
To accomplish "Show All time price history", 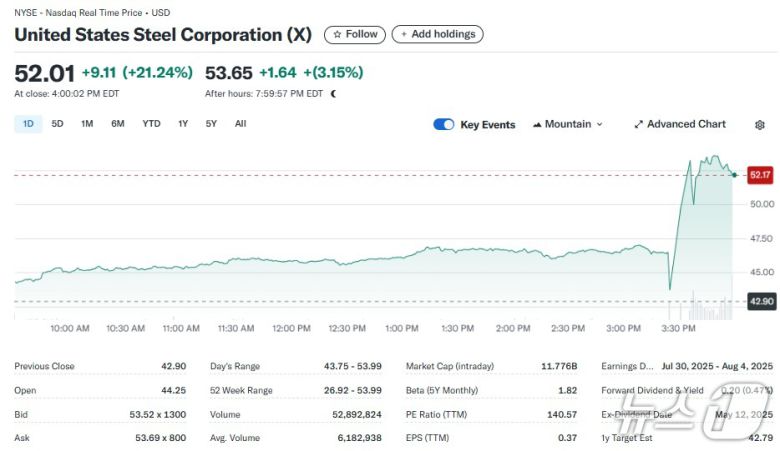I will 240,124.
